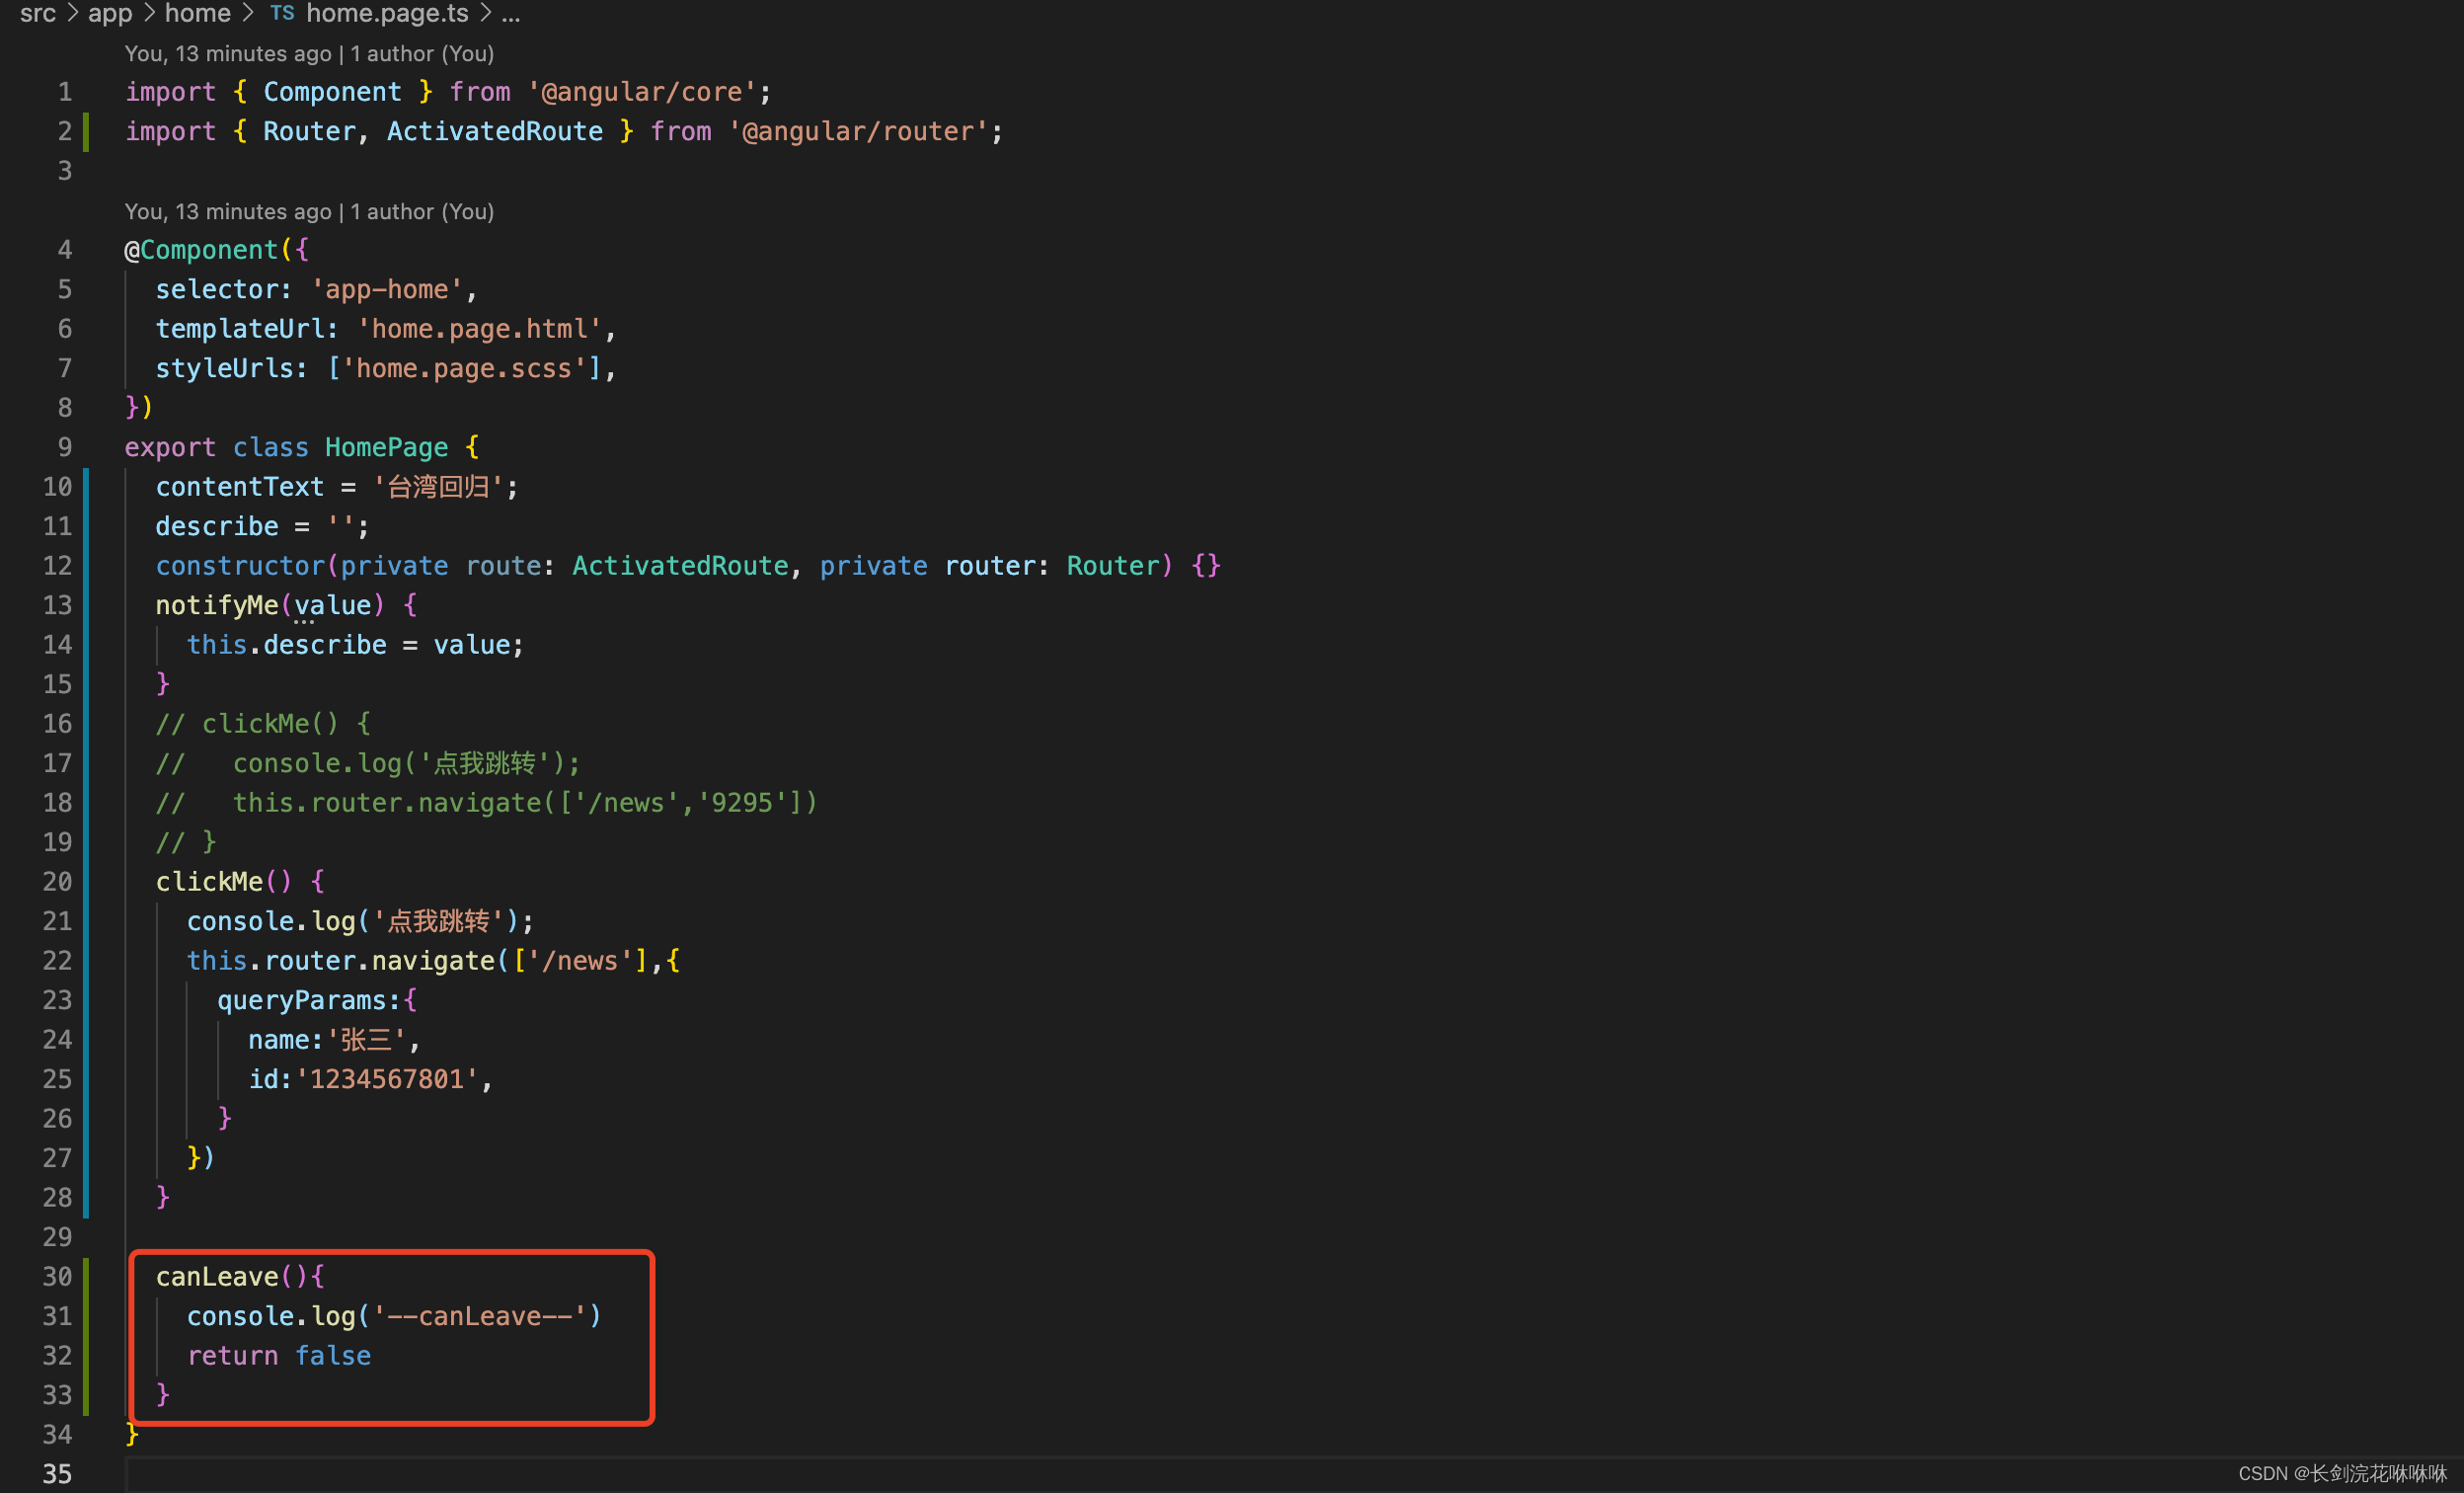Image resolution: width=2464 pixels, height=1493 pixels.
Task: Click line number 20 in the gutter
Action: coord(57,882)
